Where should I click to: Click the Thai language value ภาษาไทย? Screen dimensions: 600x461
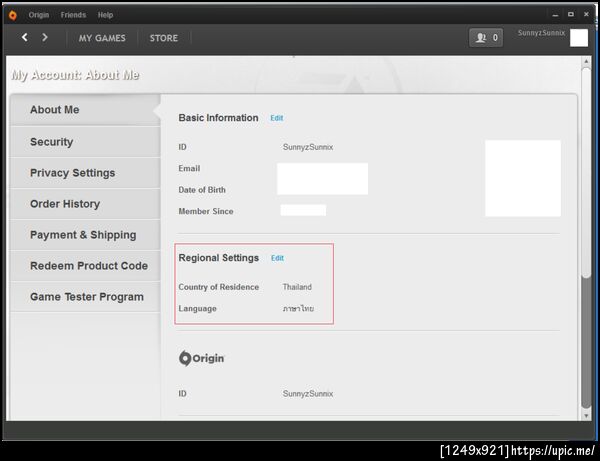[298, 308]
